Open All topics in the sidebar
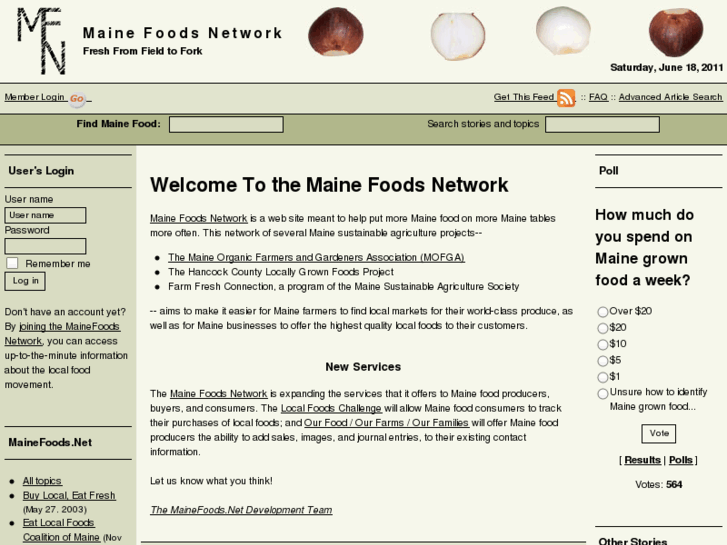Screen dimensions: 727x545 pyautogui.click(x=42, y=481)
